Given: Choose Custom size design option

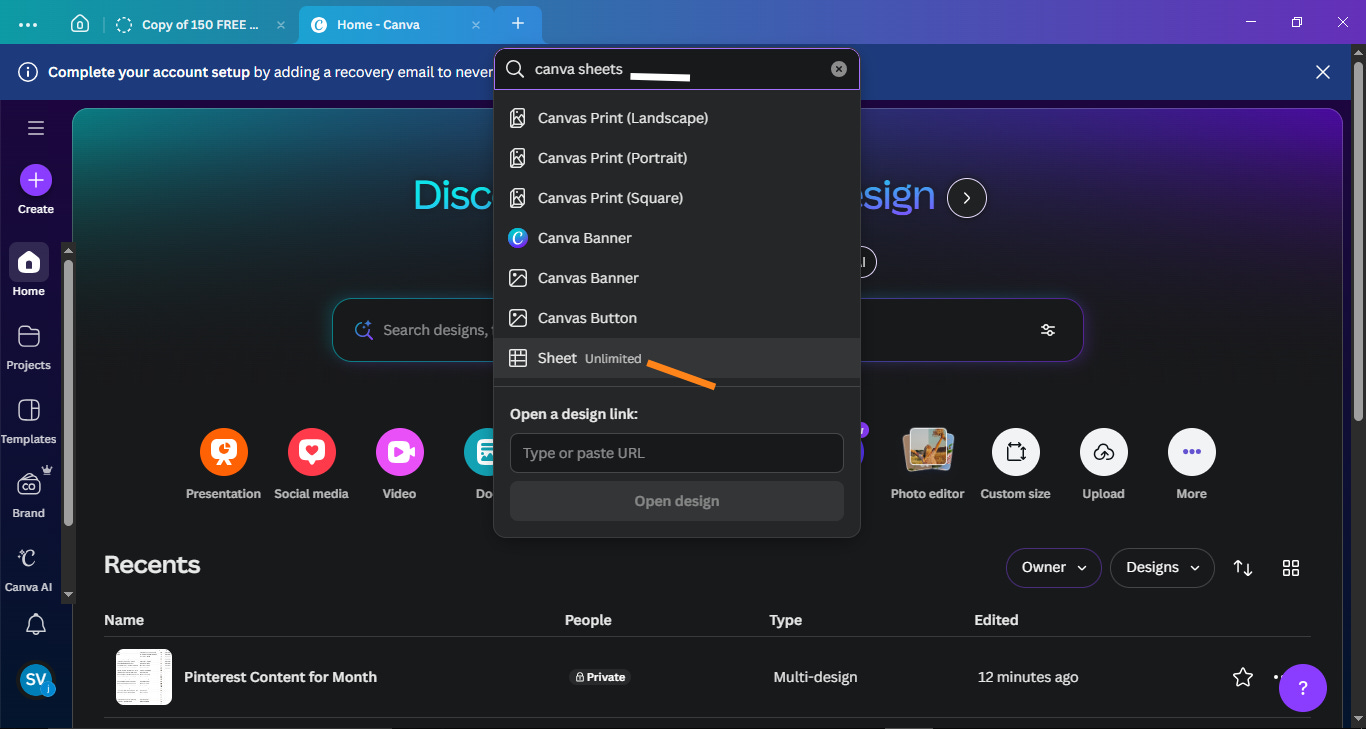Looking at the screenshot, I should tap(1016, 464).
